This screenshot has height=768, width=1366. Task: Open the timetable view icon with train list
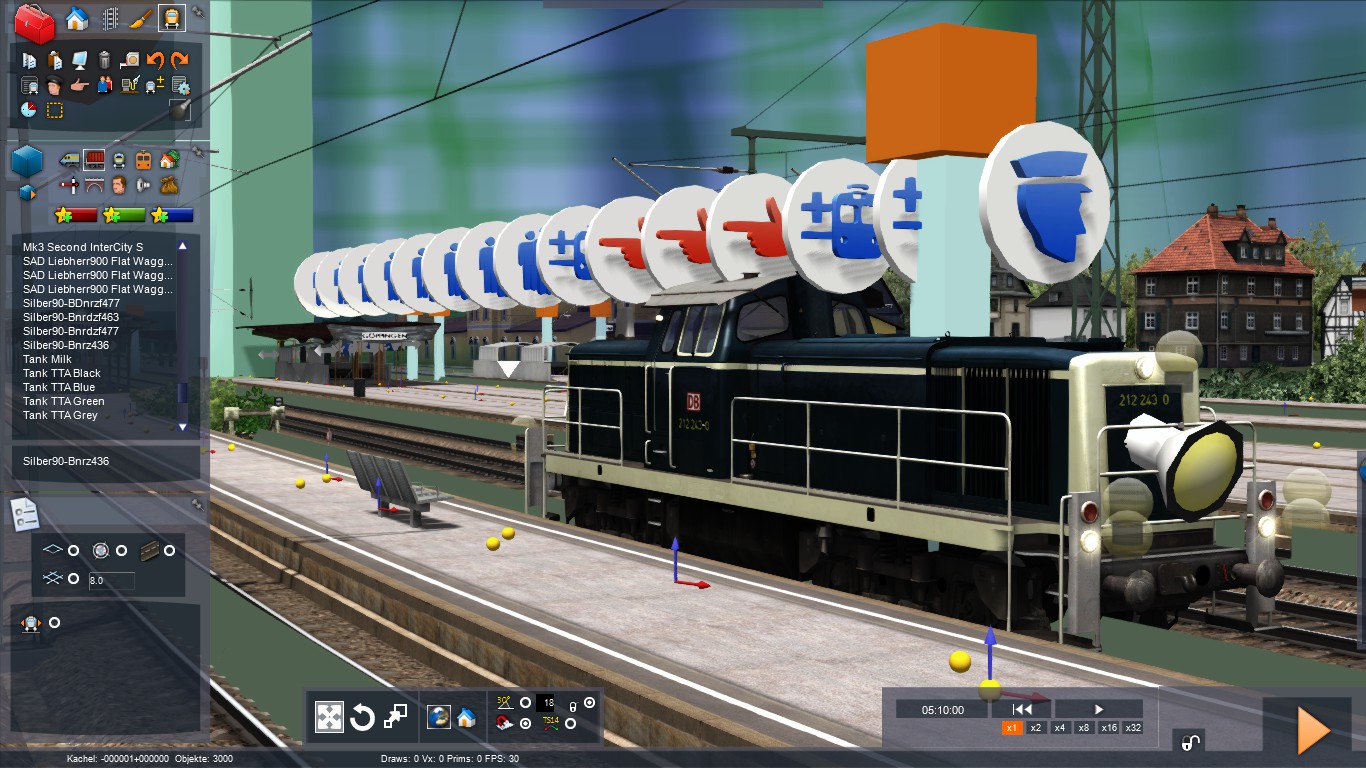coord(30,85)
